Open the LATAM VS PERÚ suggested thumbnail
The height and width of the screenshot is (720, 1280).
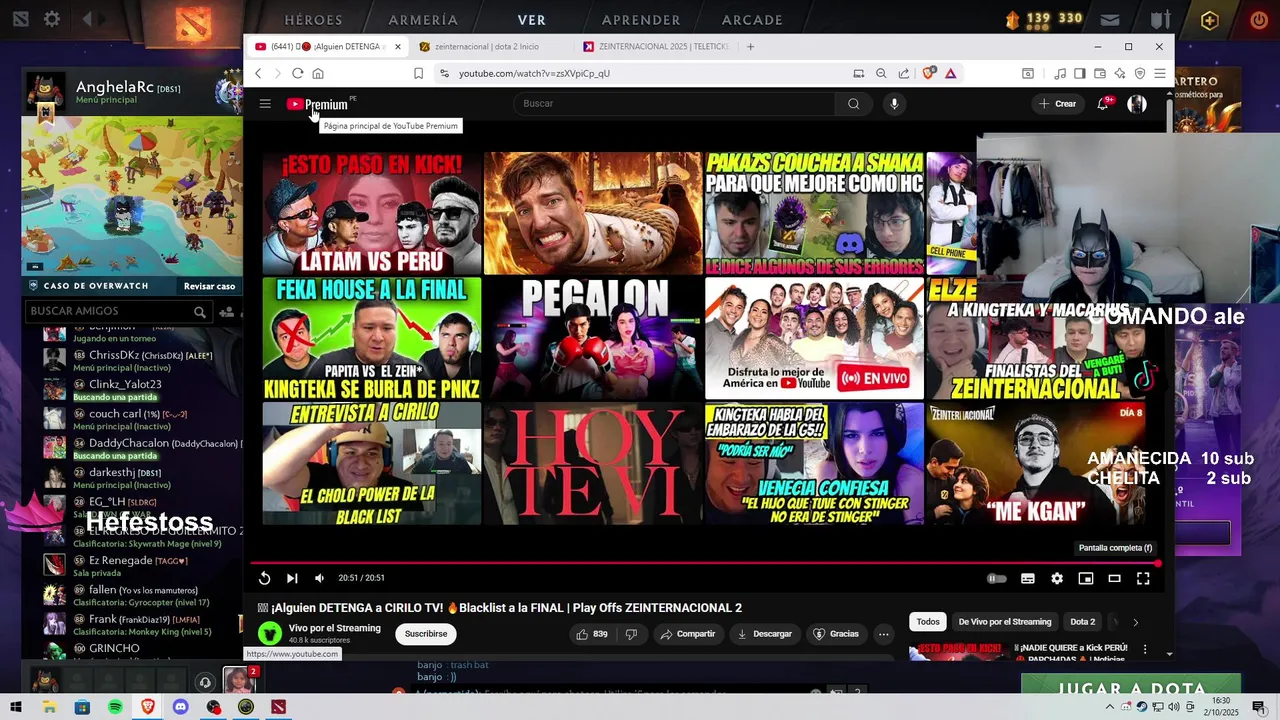point(372,213)
